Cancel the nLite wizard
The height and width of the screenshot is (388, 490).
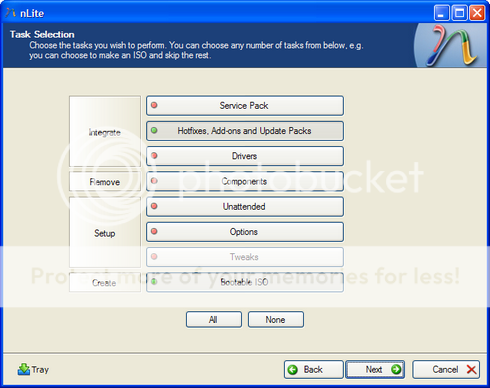click(x=446, y=369)
